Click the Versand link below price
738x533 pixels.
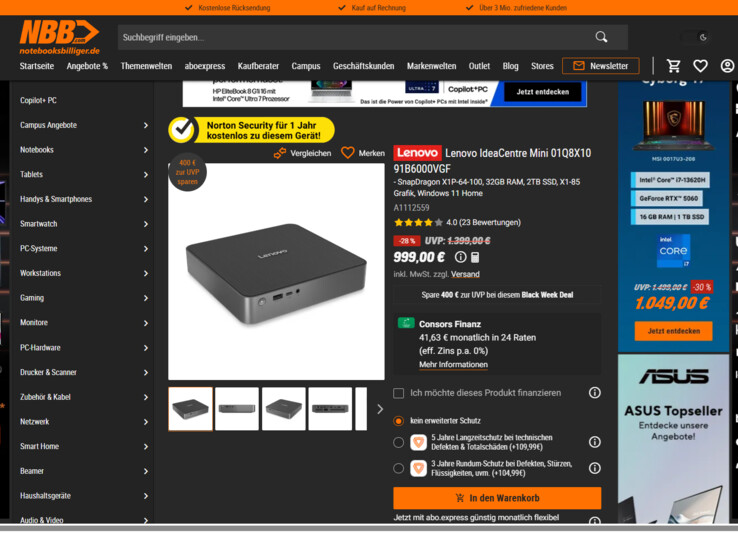(x=465, y=274)
